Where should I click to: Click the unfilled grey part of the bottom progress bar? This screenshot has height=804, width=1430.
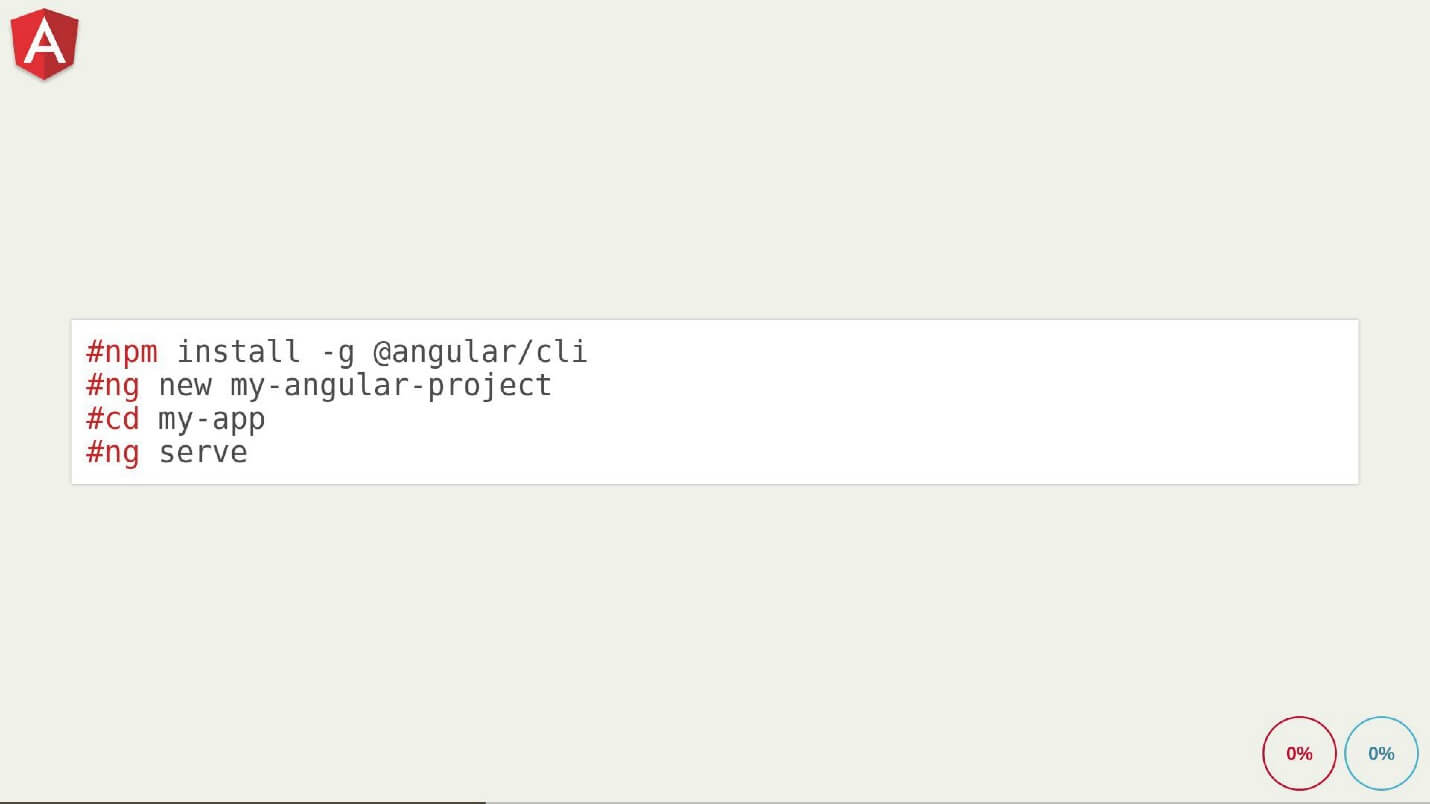[x=950, y=801]
